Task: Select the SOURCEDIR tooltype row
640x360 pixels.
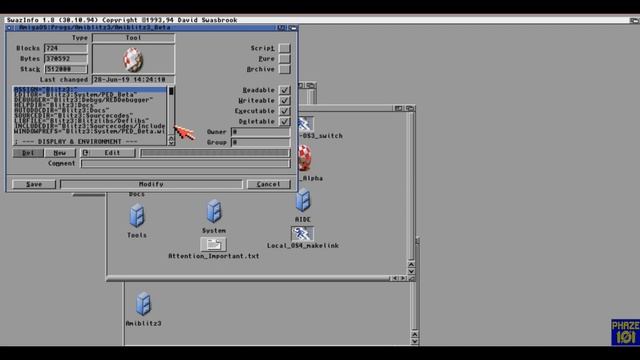Action: [90, 115]
